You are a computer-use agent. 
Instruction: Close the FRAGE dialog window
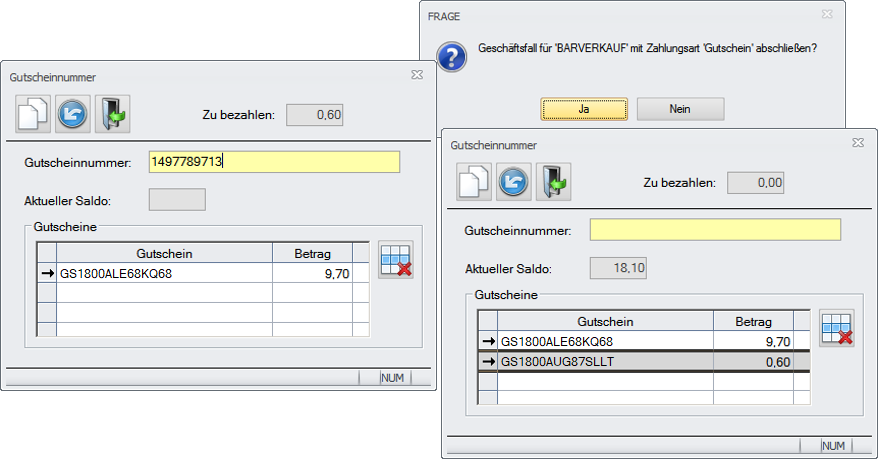coord(826,17)
